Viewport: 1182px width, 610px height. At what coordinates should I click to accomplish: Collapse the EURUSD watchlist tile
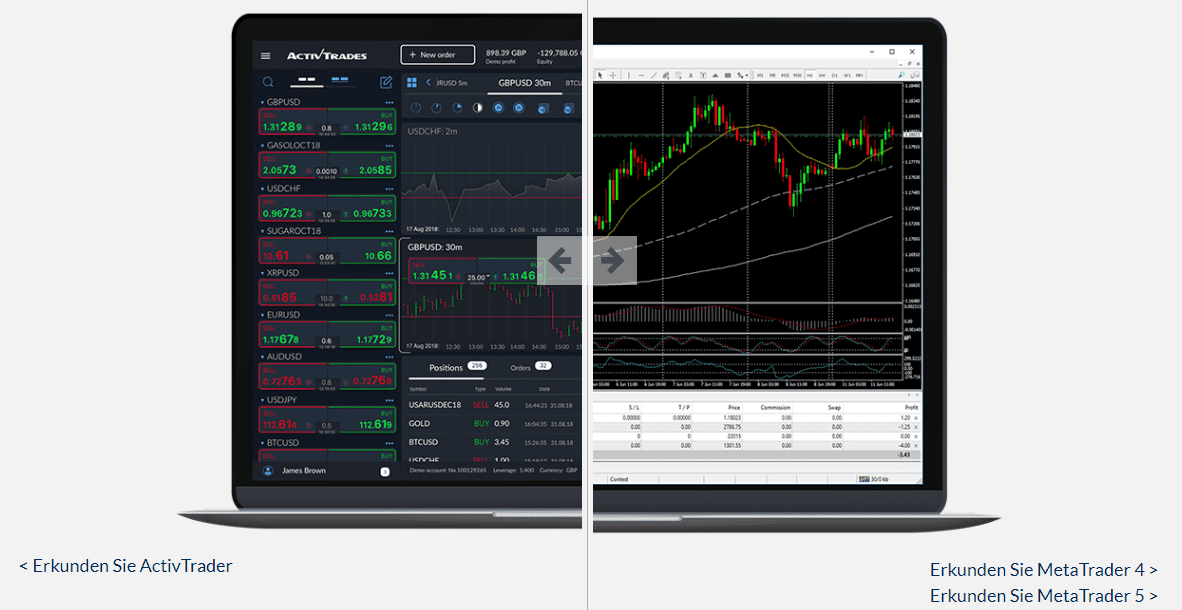click(262, 315)
